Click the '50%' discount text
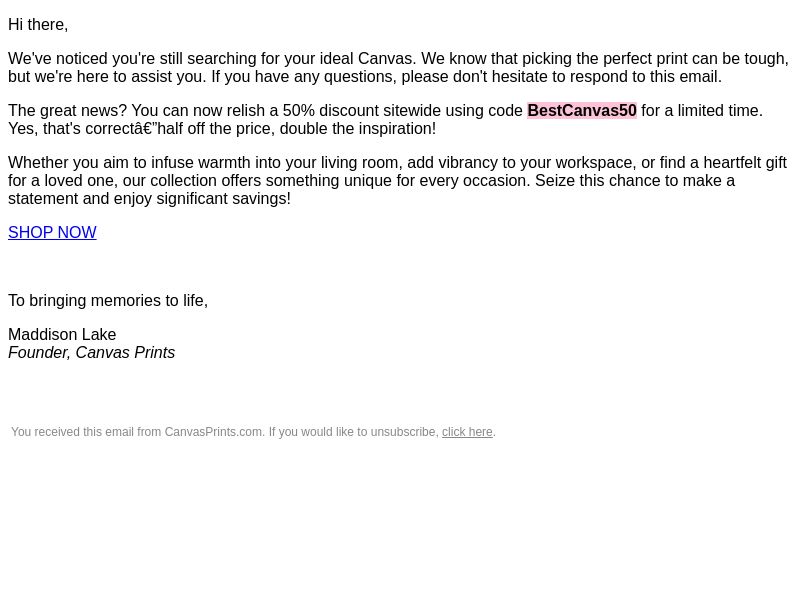 (x=298, y=110)
